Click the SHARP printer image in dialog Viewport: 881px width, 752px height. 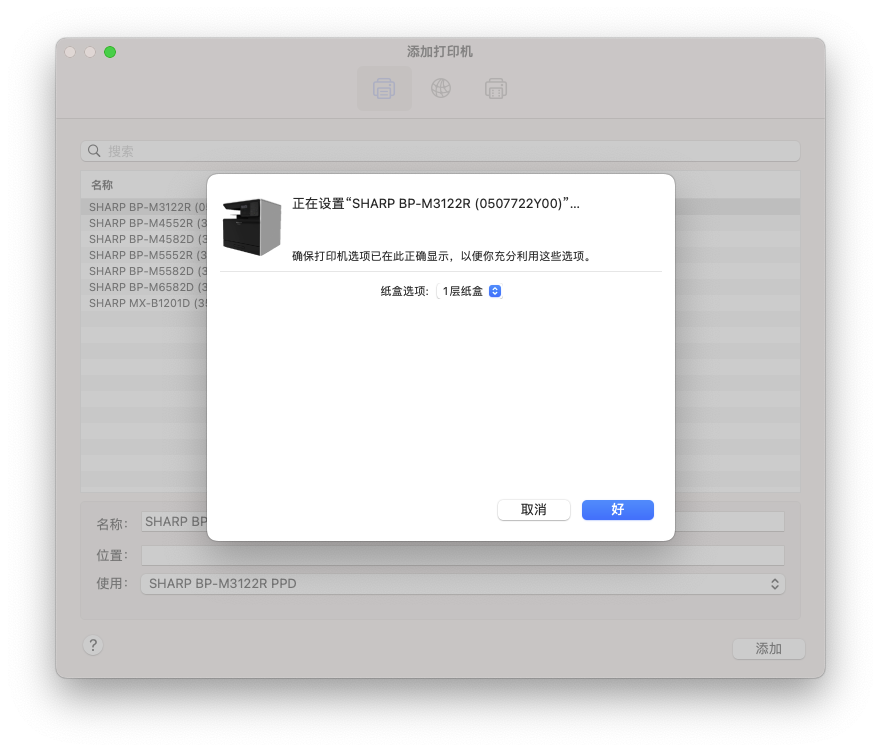(x=251, y=226)
